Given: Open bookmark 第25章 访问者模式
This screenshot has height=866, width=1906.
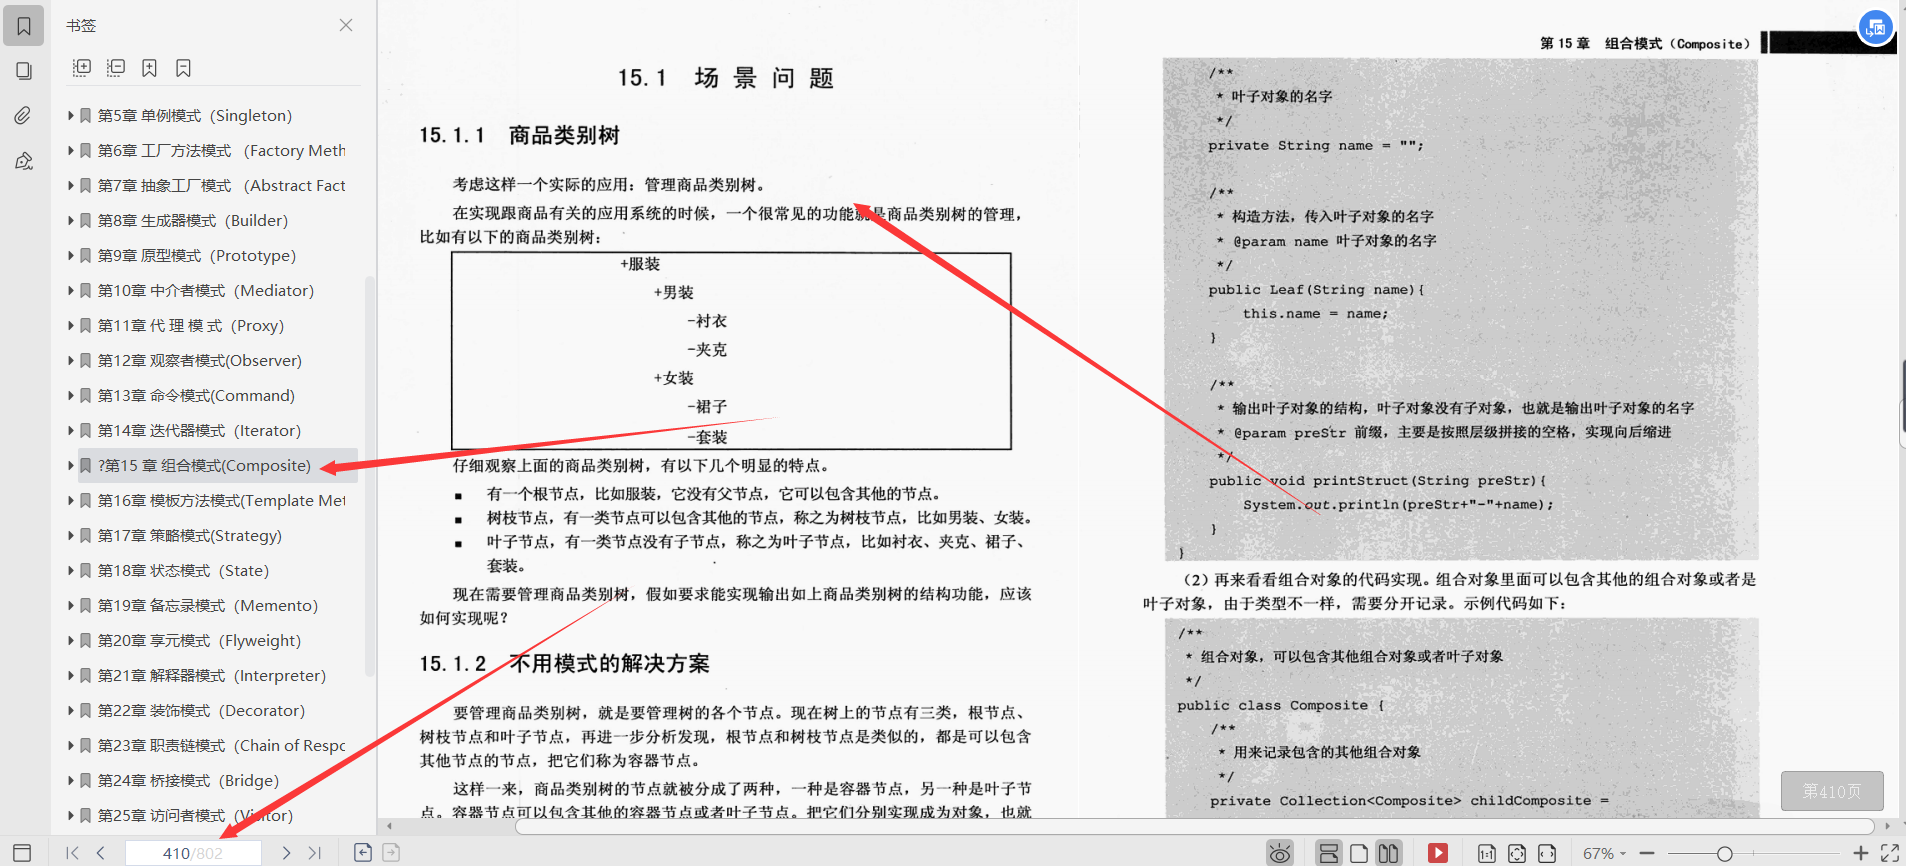Looking at the screenshot, I should 195,815.
